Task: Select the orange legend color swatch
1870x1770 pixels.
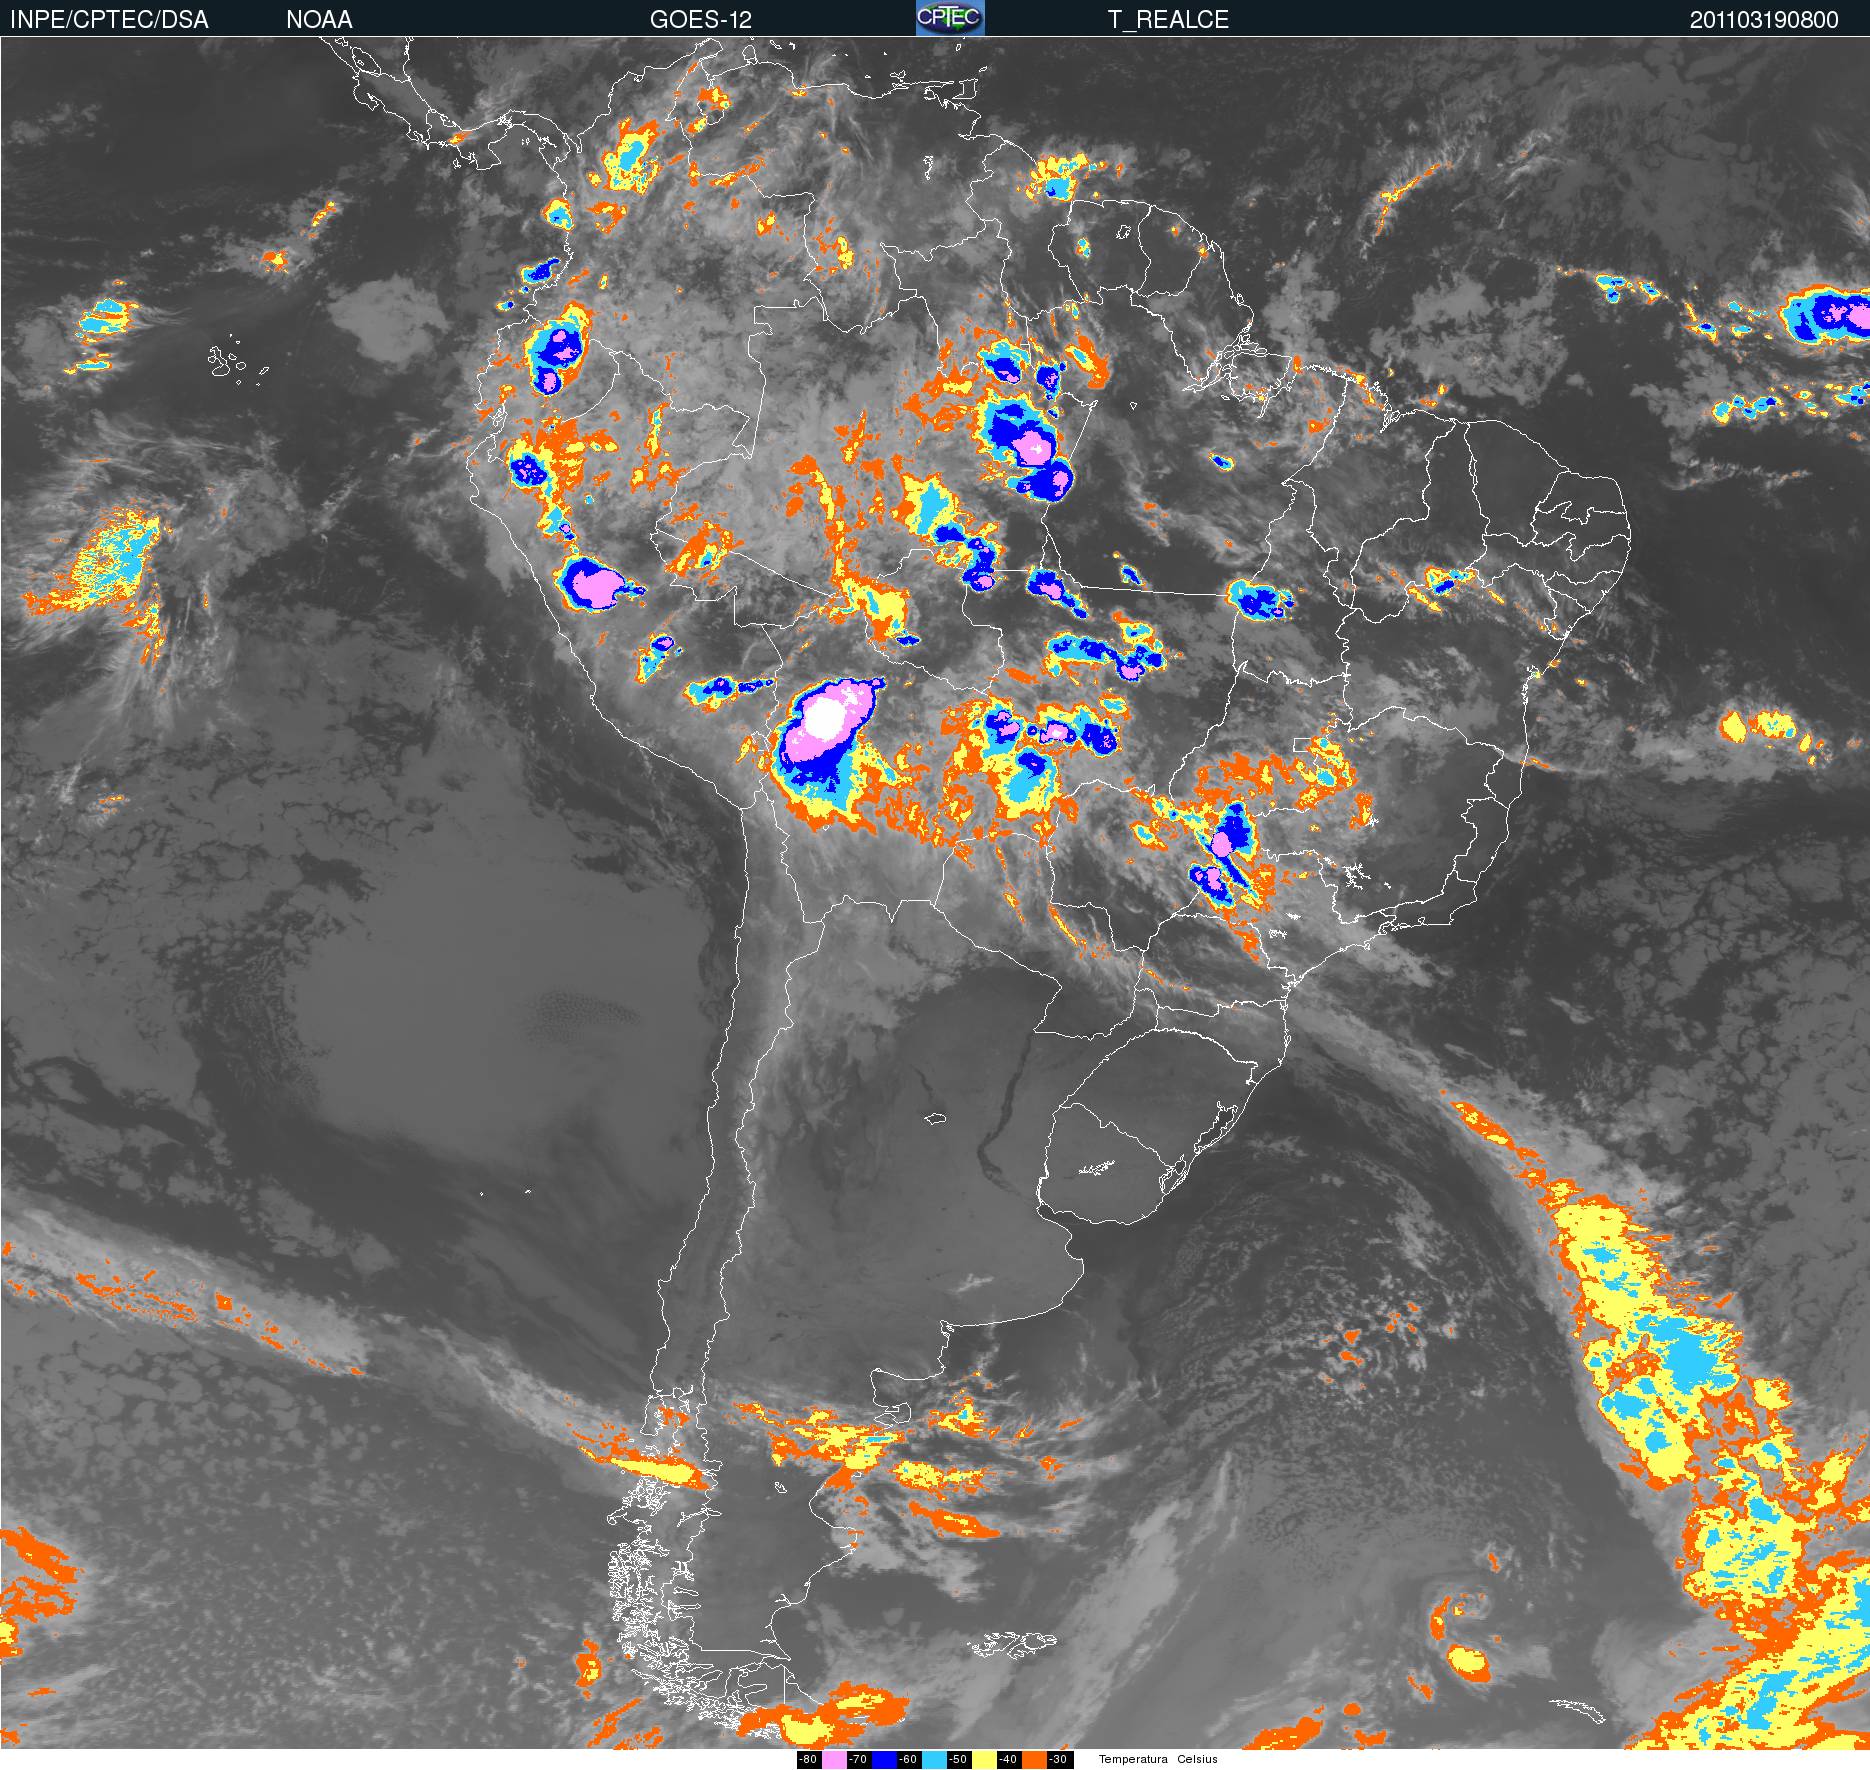Action: pyautogui.click(x=1034, y=1759)
